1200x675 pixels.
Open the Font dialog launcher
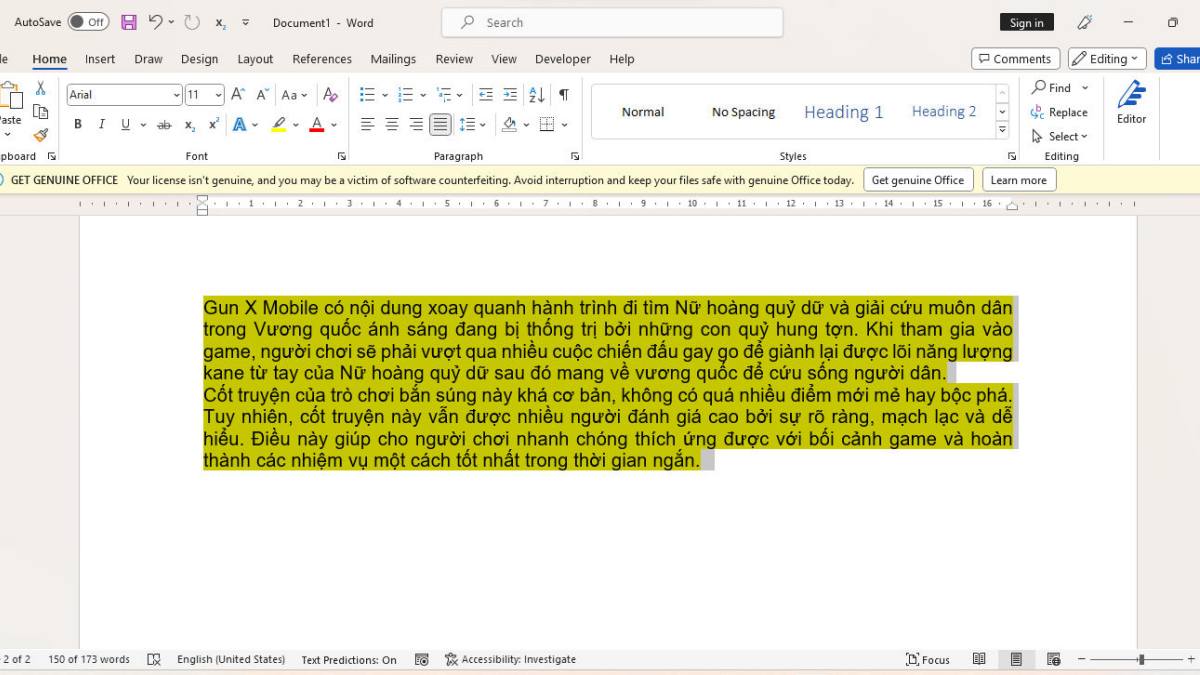(x=342, y=156)
